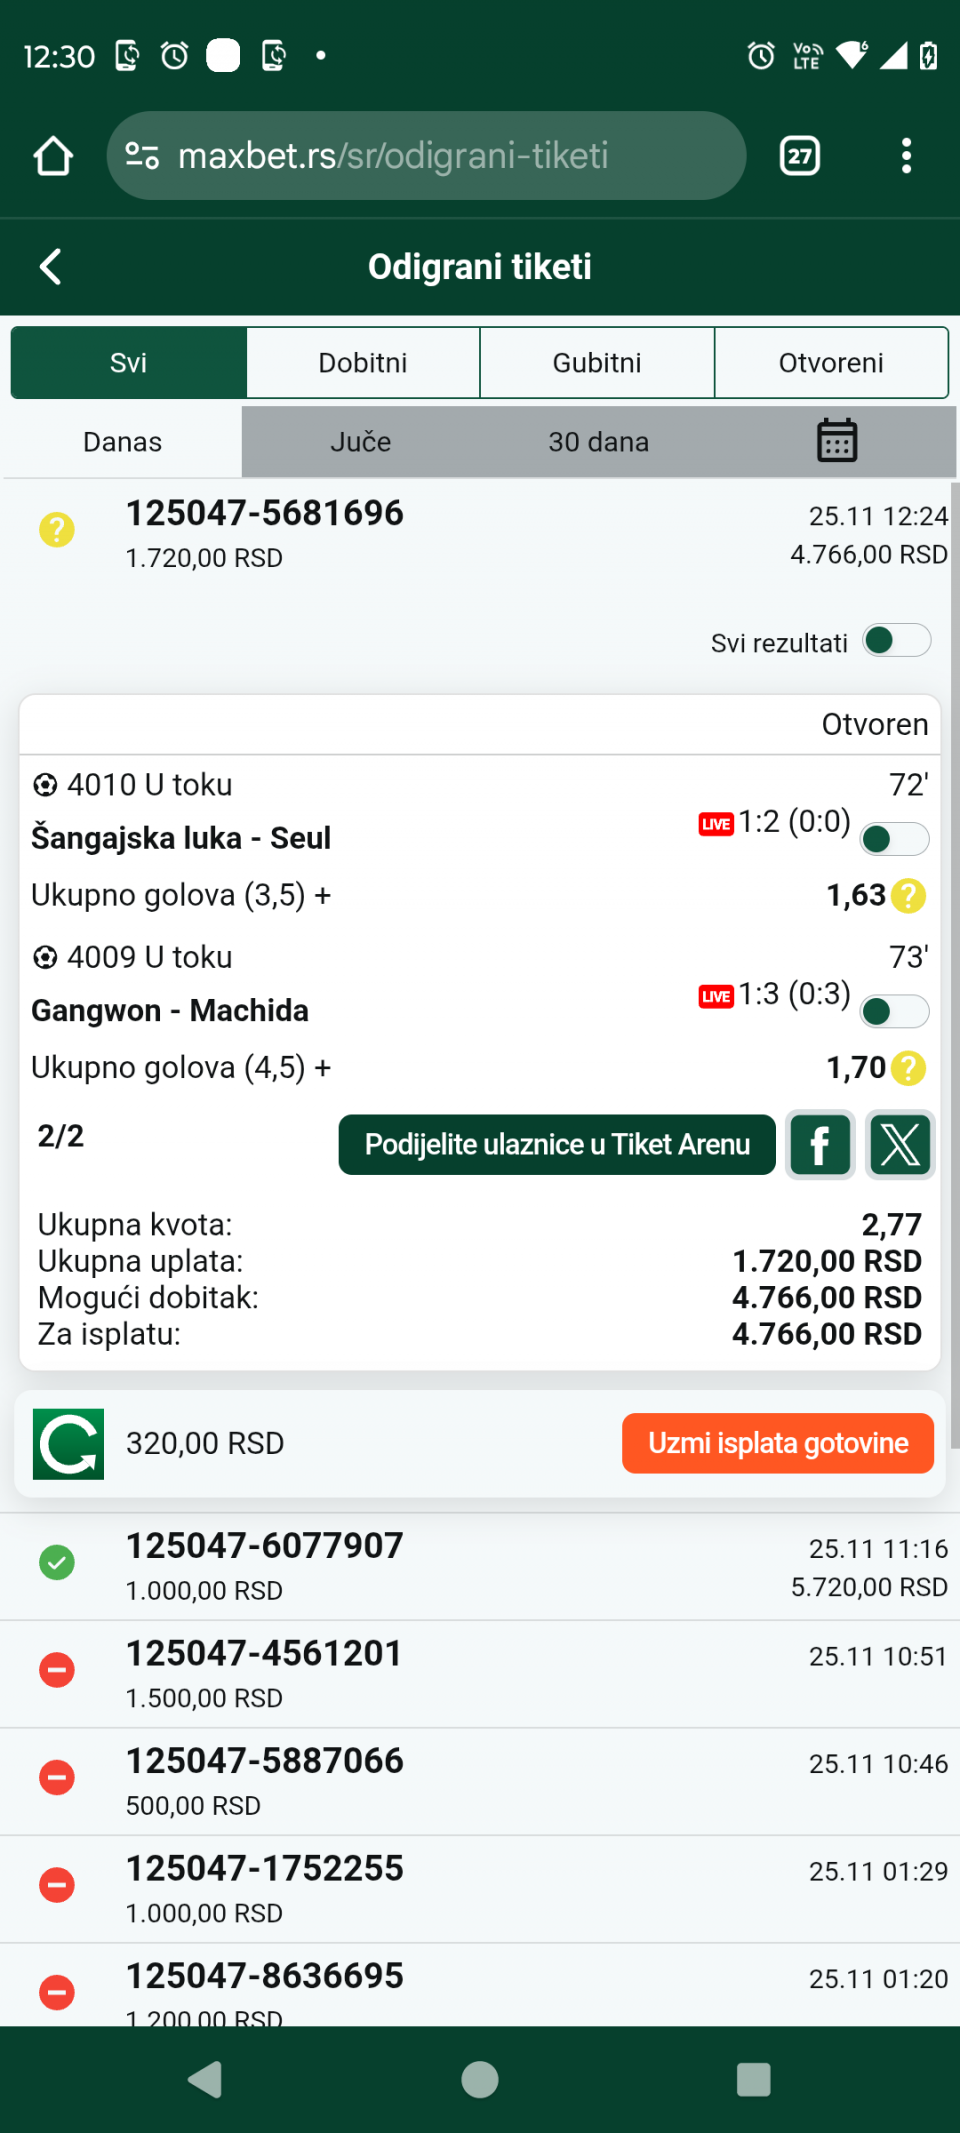Screen dimensions: 960x2133
Task: Open the browser tab switcher showing 27
Action: (x=799, y=156)
